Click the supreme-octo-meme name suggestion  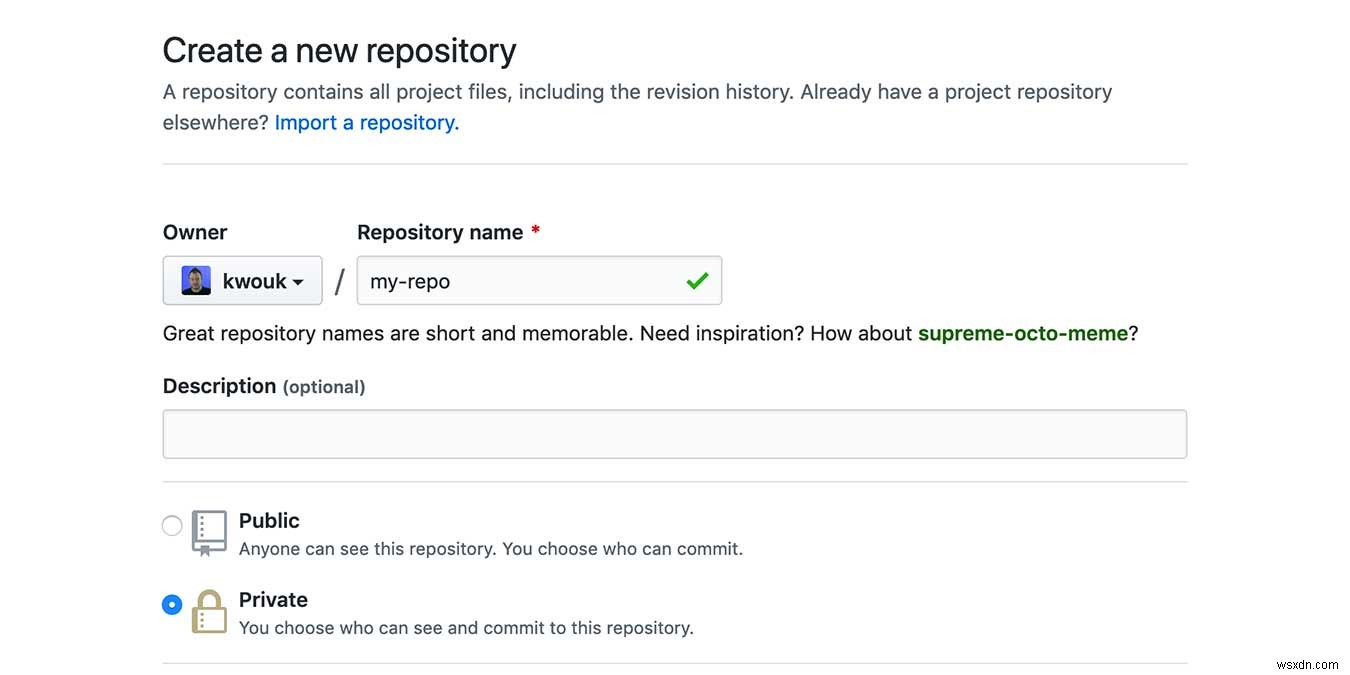pyautogui.click(x=1023, y=333)
